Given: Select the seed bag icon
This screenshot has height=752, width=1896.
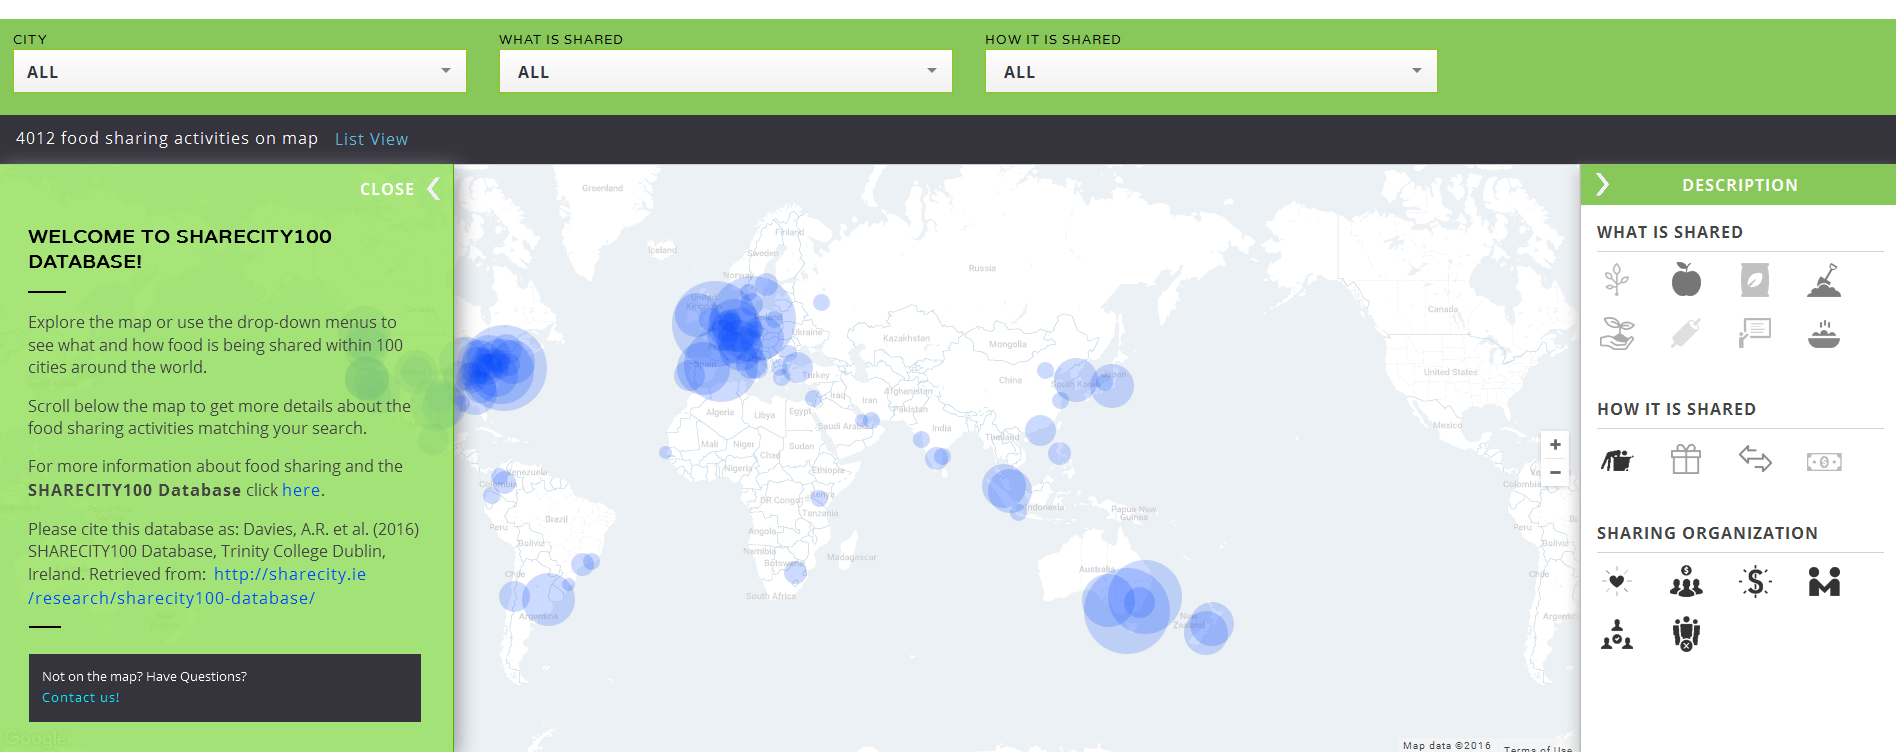Looking at the screenshot, I should click(x=1755, y=280).
